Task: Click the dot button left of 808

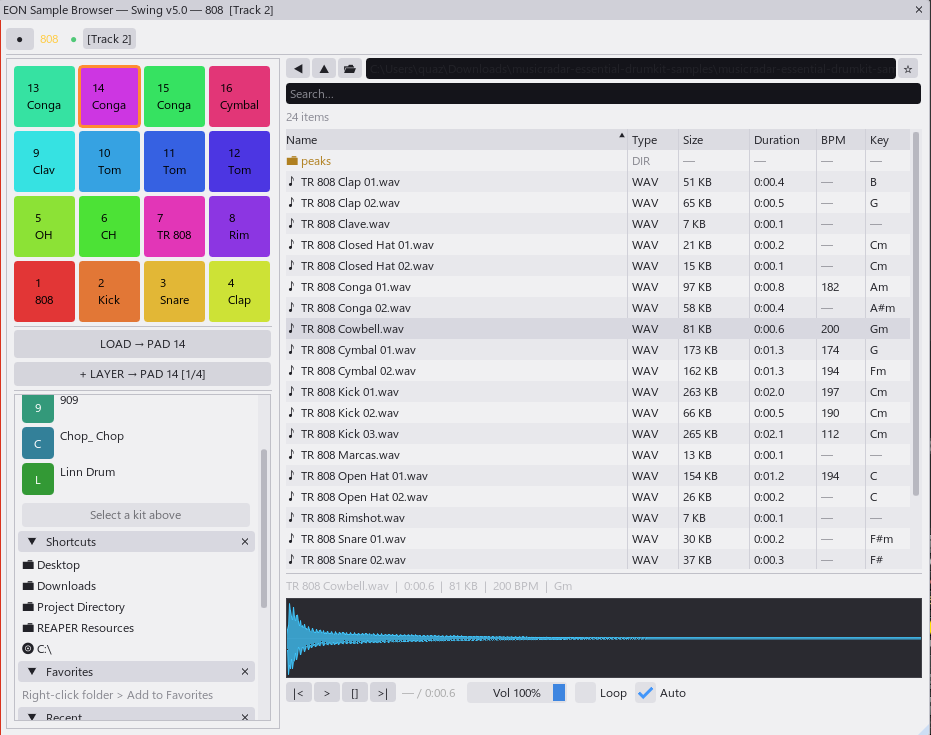Action: [x=20, y=39]
